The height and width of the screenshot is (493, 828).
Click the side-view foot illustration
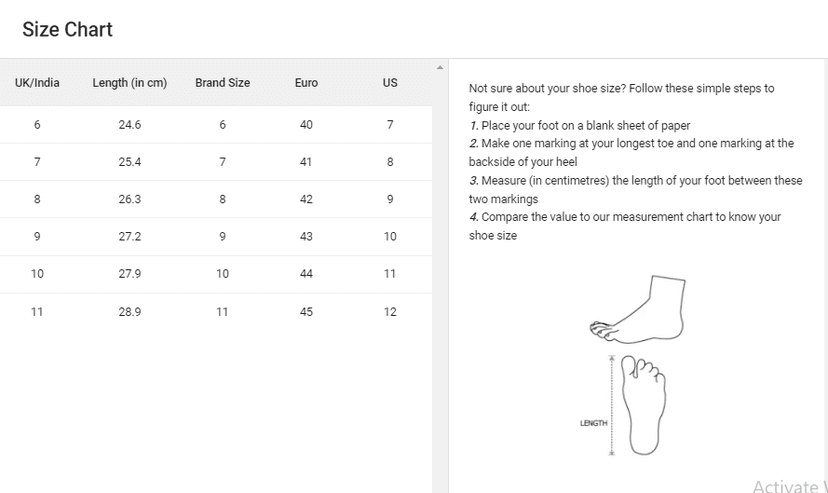[637, 309]
